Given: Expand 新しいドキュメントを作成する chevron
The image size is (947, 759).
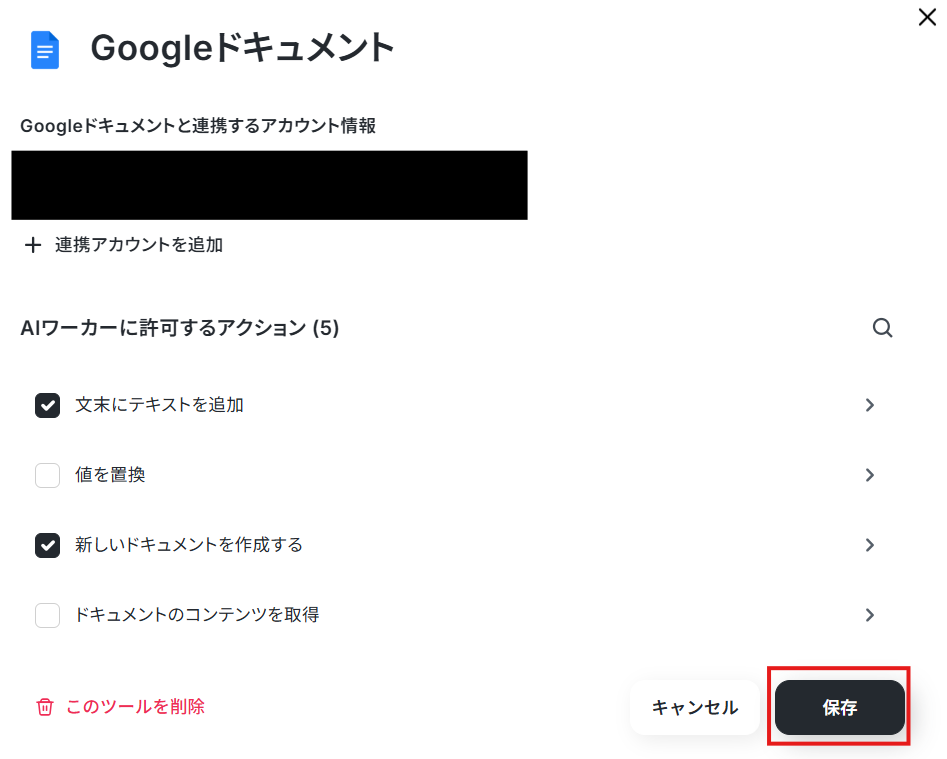Looking at the screenshot, I should [x=870, y=545].
